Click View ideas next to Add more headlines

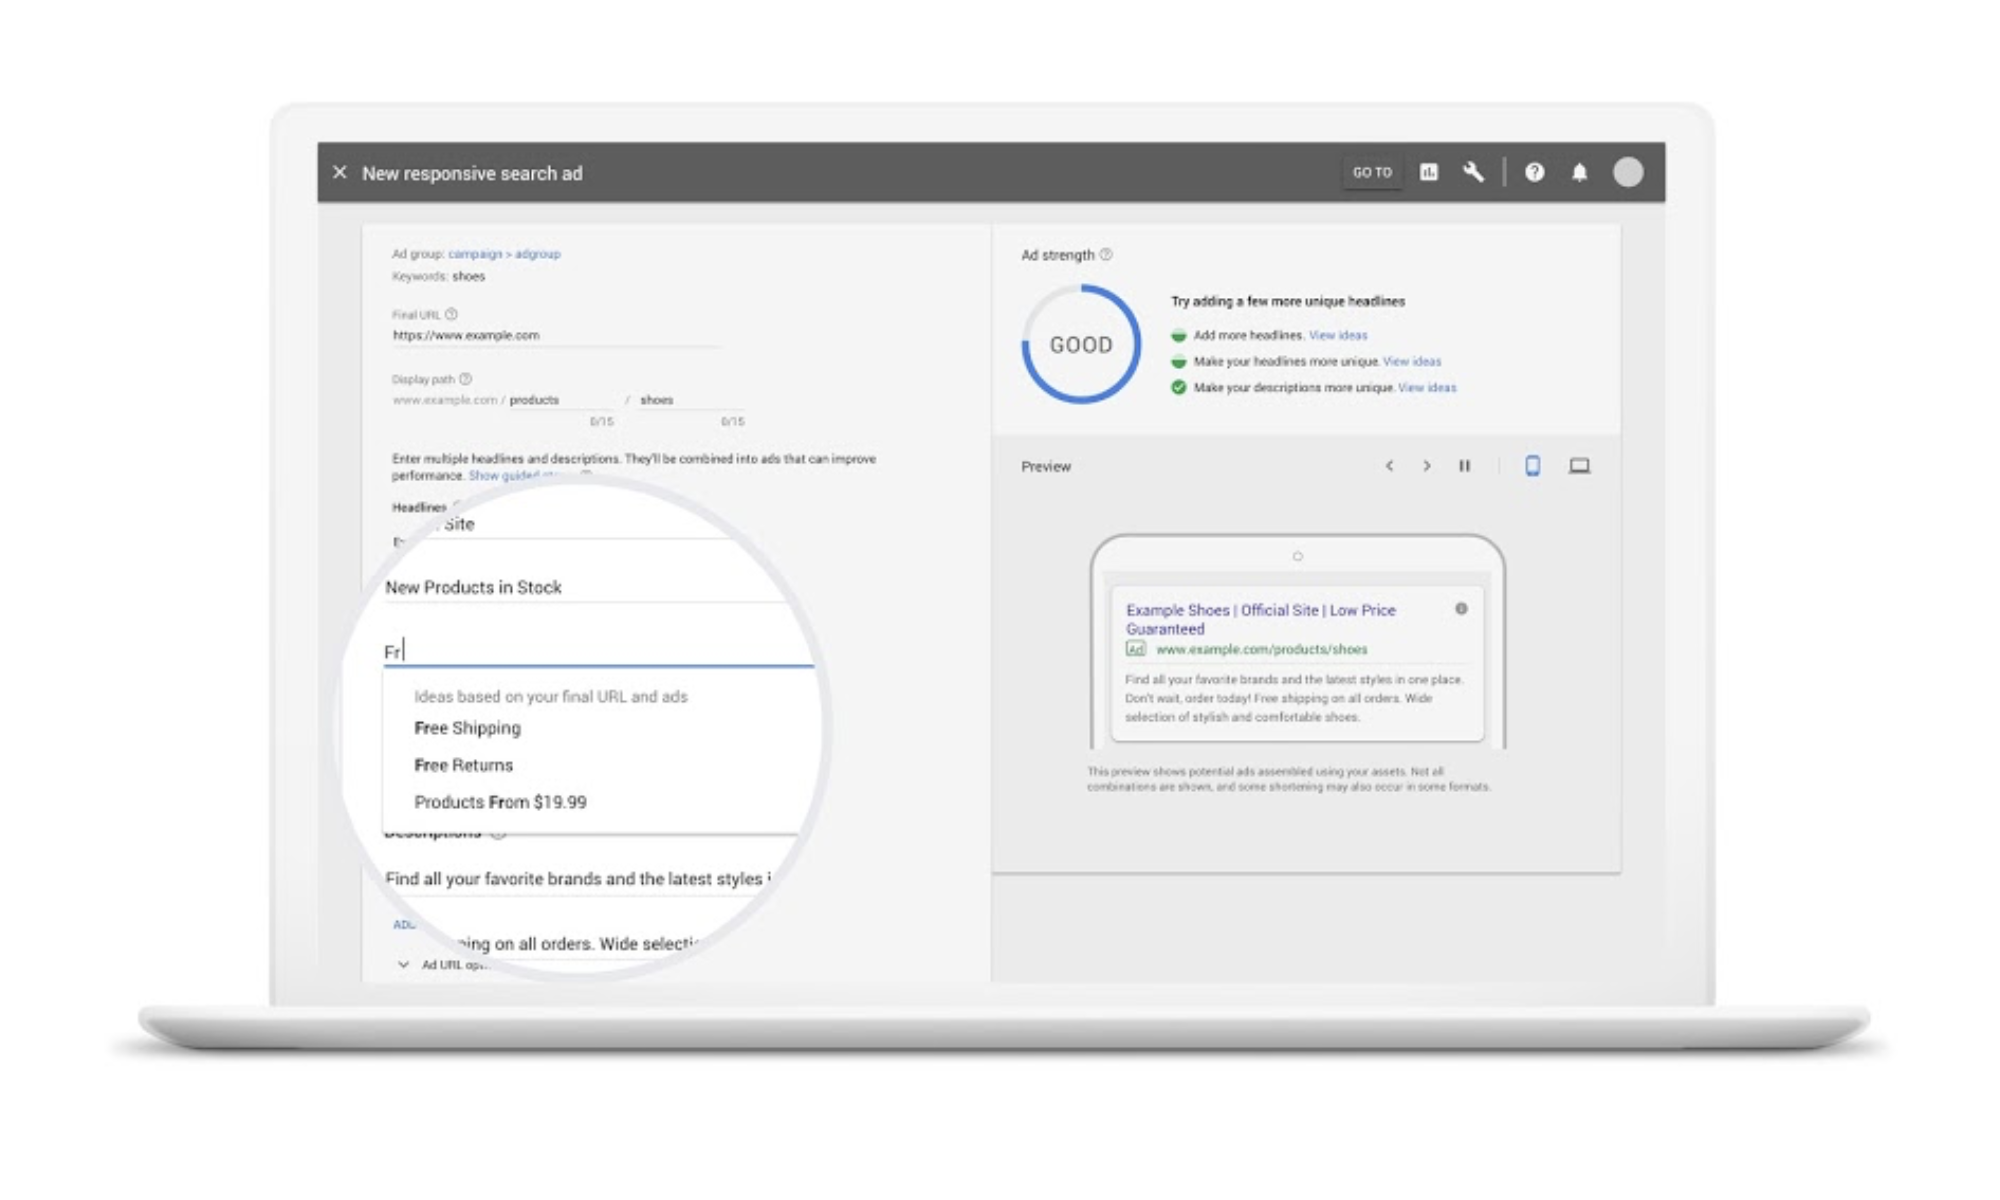click(1337, 335)
